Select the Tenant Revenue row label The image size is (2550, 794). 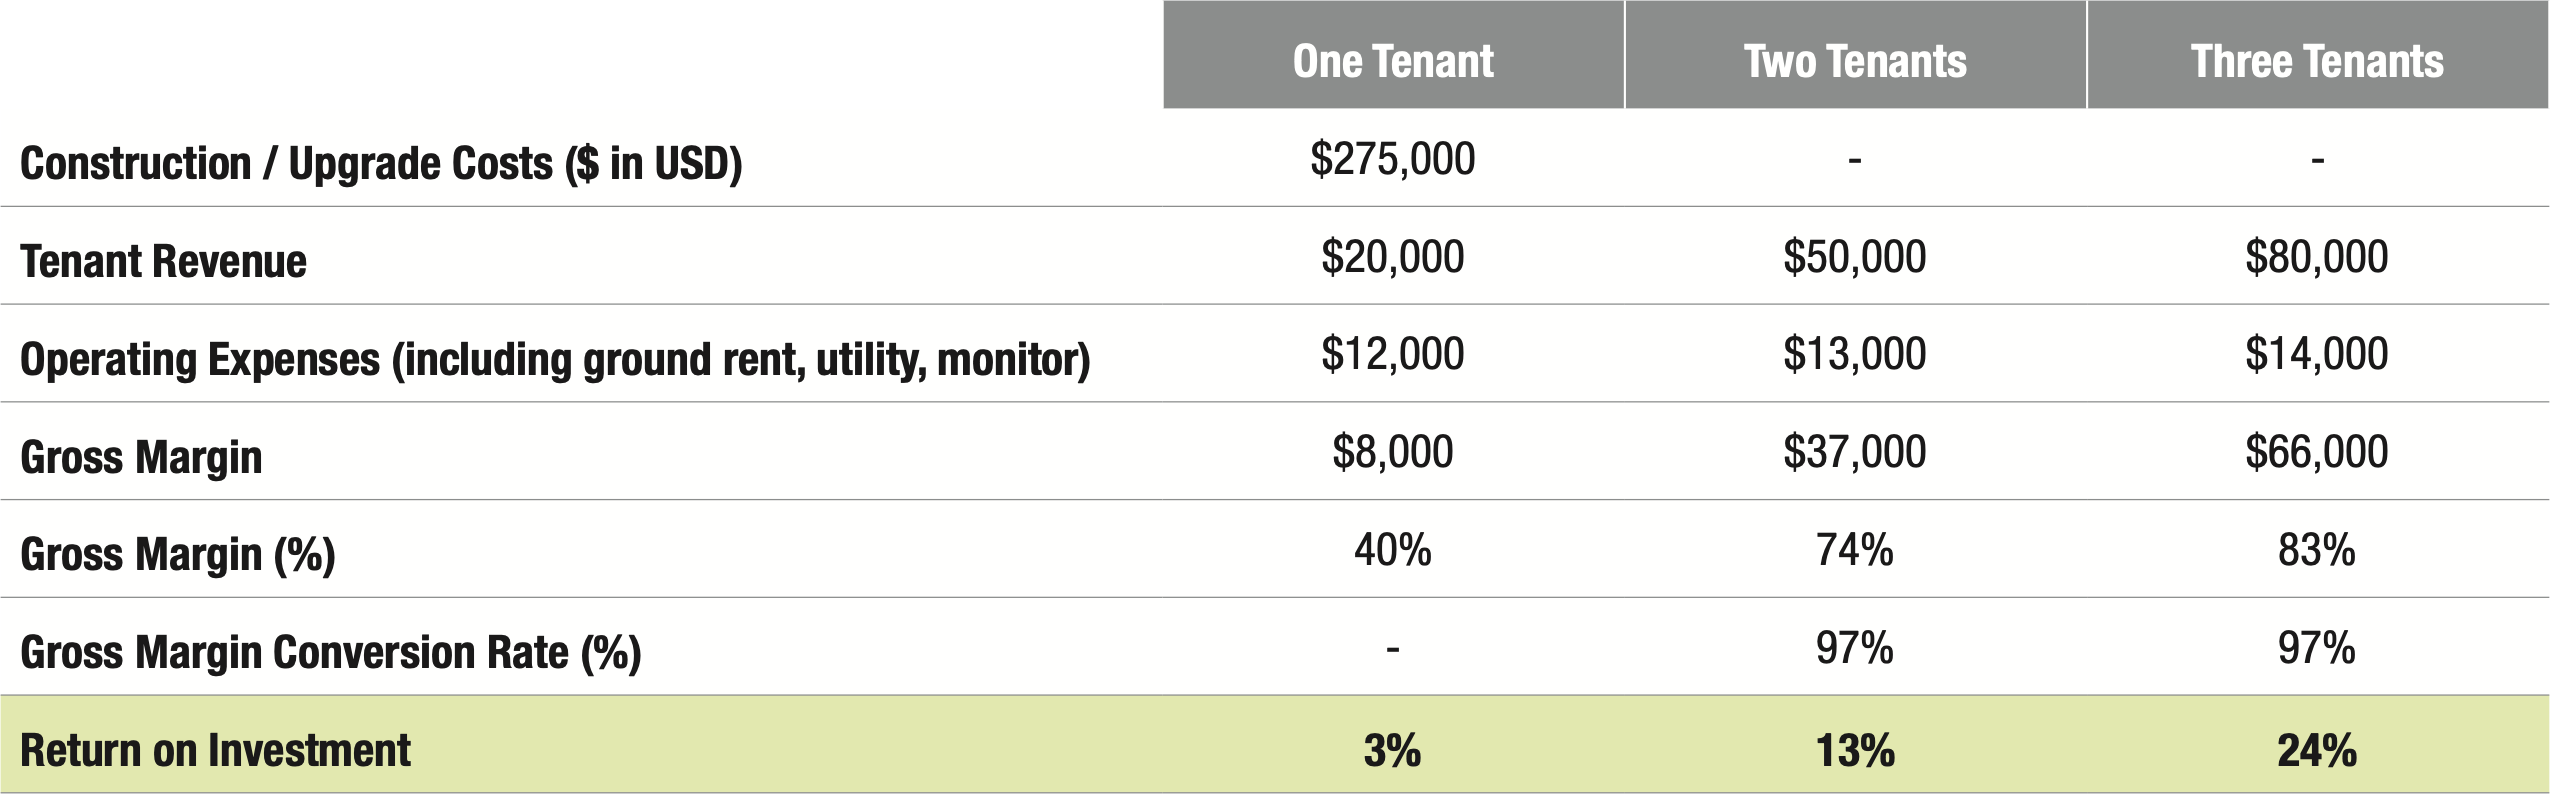coord(163,261)
